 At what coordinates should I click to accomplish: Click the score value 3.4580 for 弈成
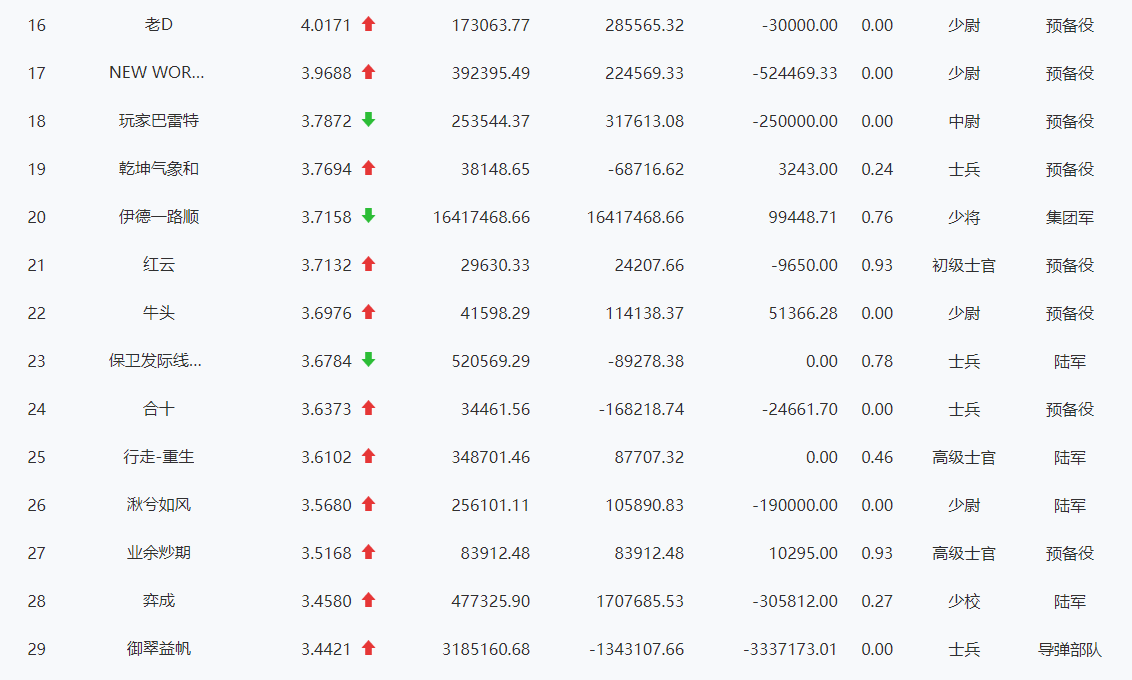click(x=326, y=601)
